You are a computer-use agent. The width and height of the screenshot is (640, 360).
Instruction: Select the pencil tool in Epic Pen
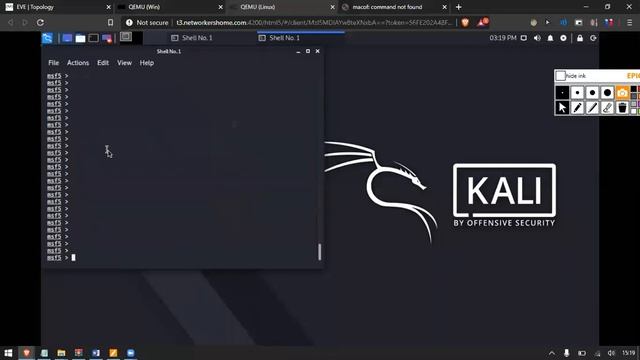pos(577,108)
